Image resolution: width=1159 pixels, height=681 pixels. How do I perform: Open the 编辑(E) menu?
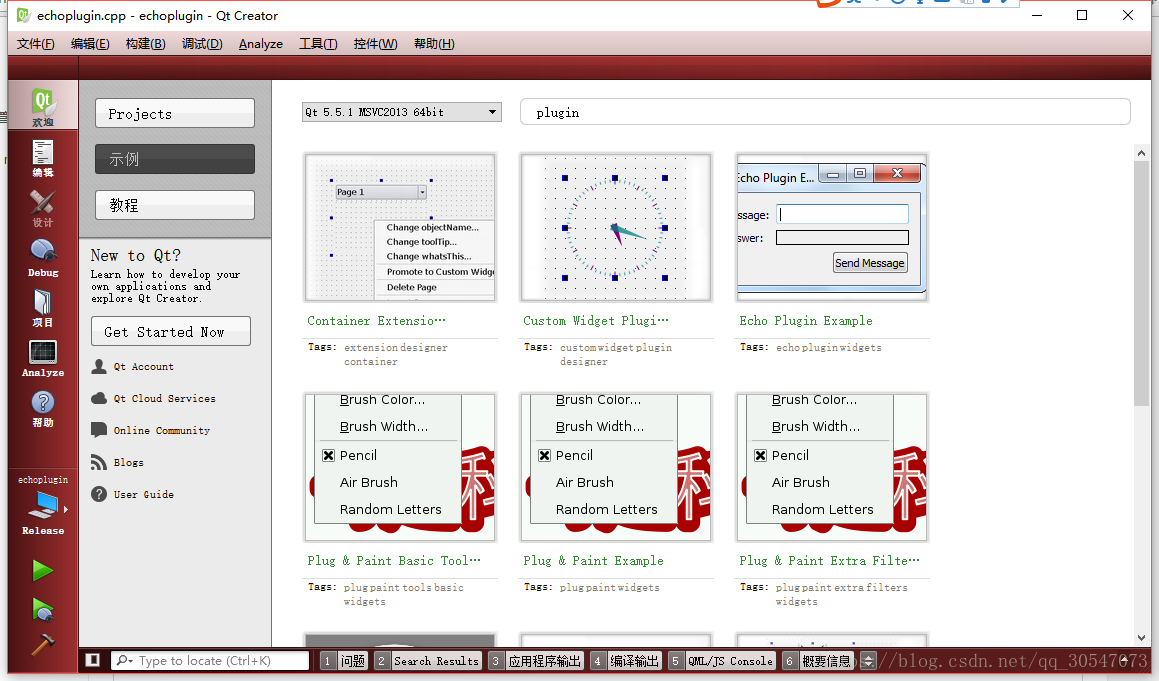tap(90, 44)
